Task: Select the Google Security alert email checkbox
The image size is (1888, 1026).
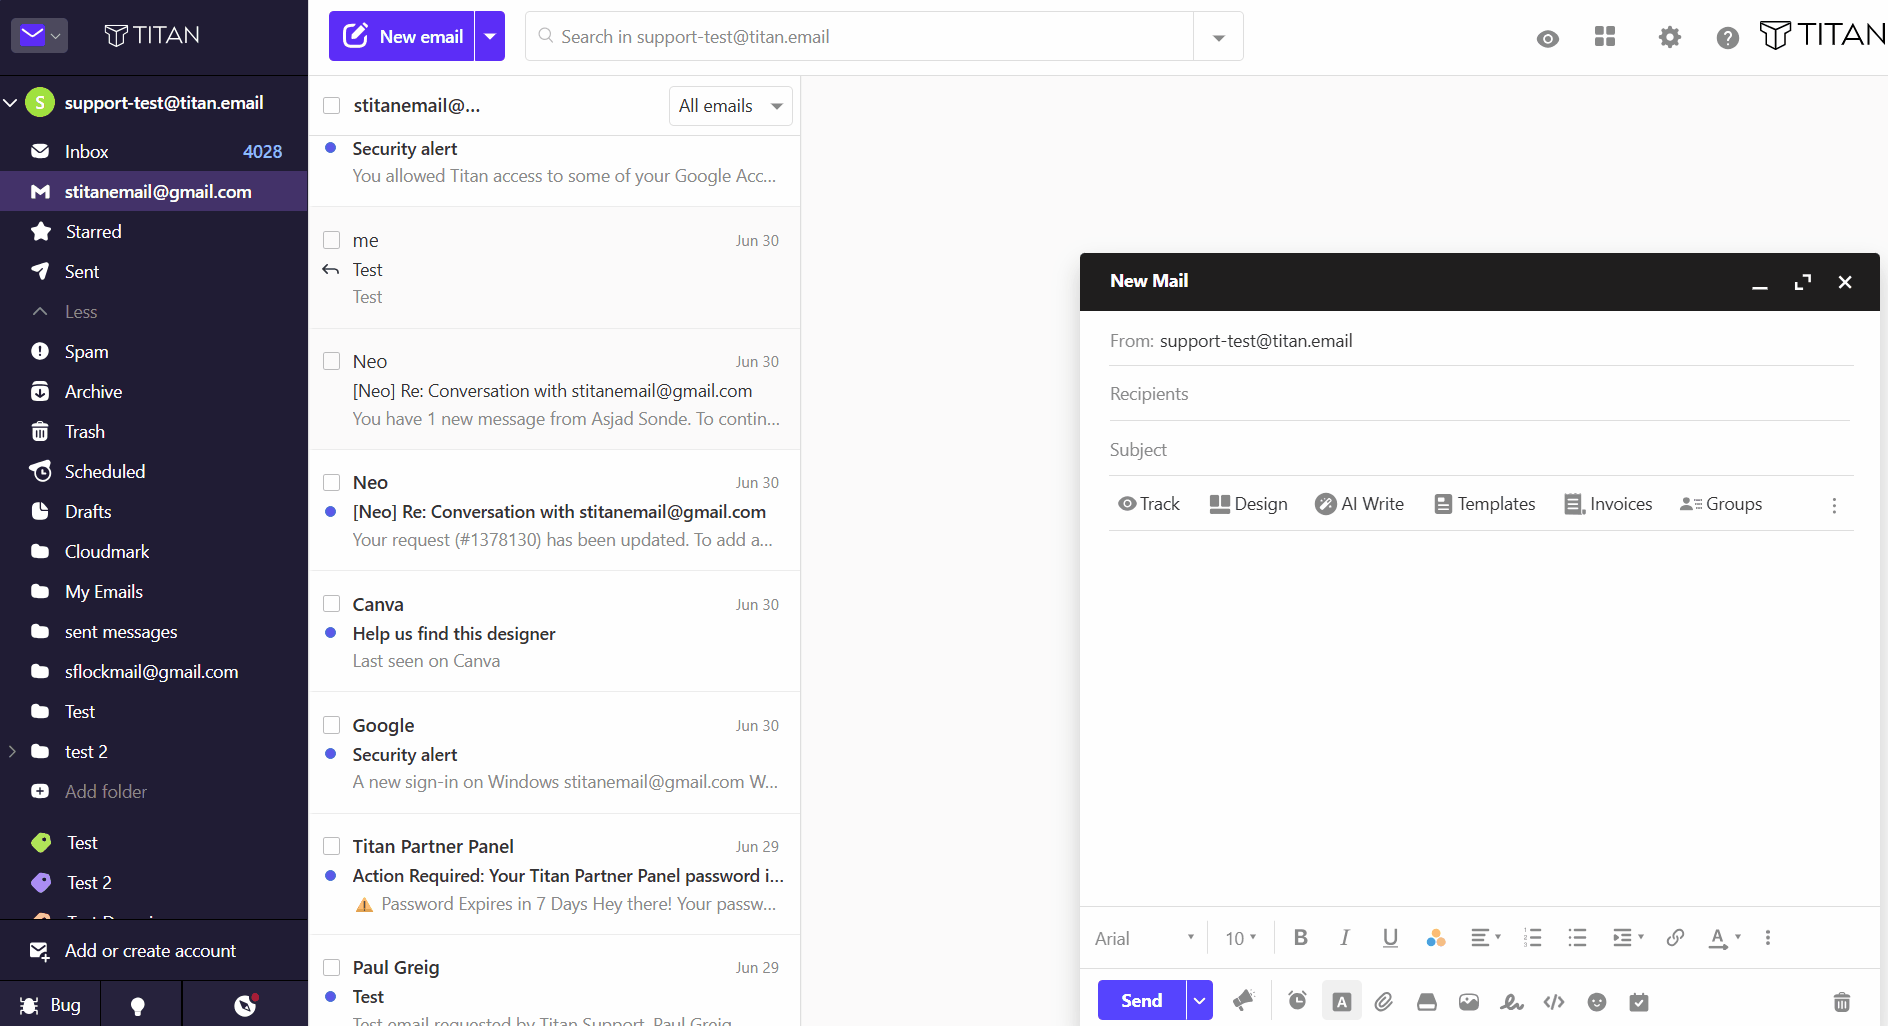Action: 332,725
